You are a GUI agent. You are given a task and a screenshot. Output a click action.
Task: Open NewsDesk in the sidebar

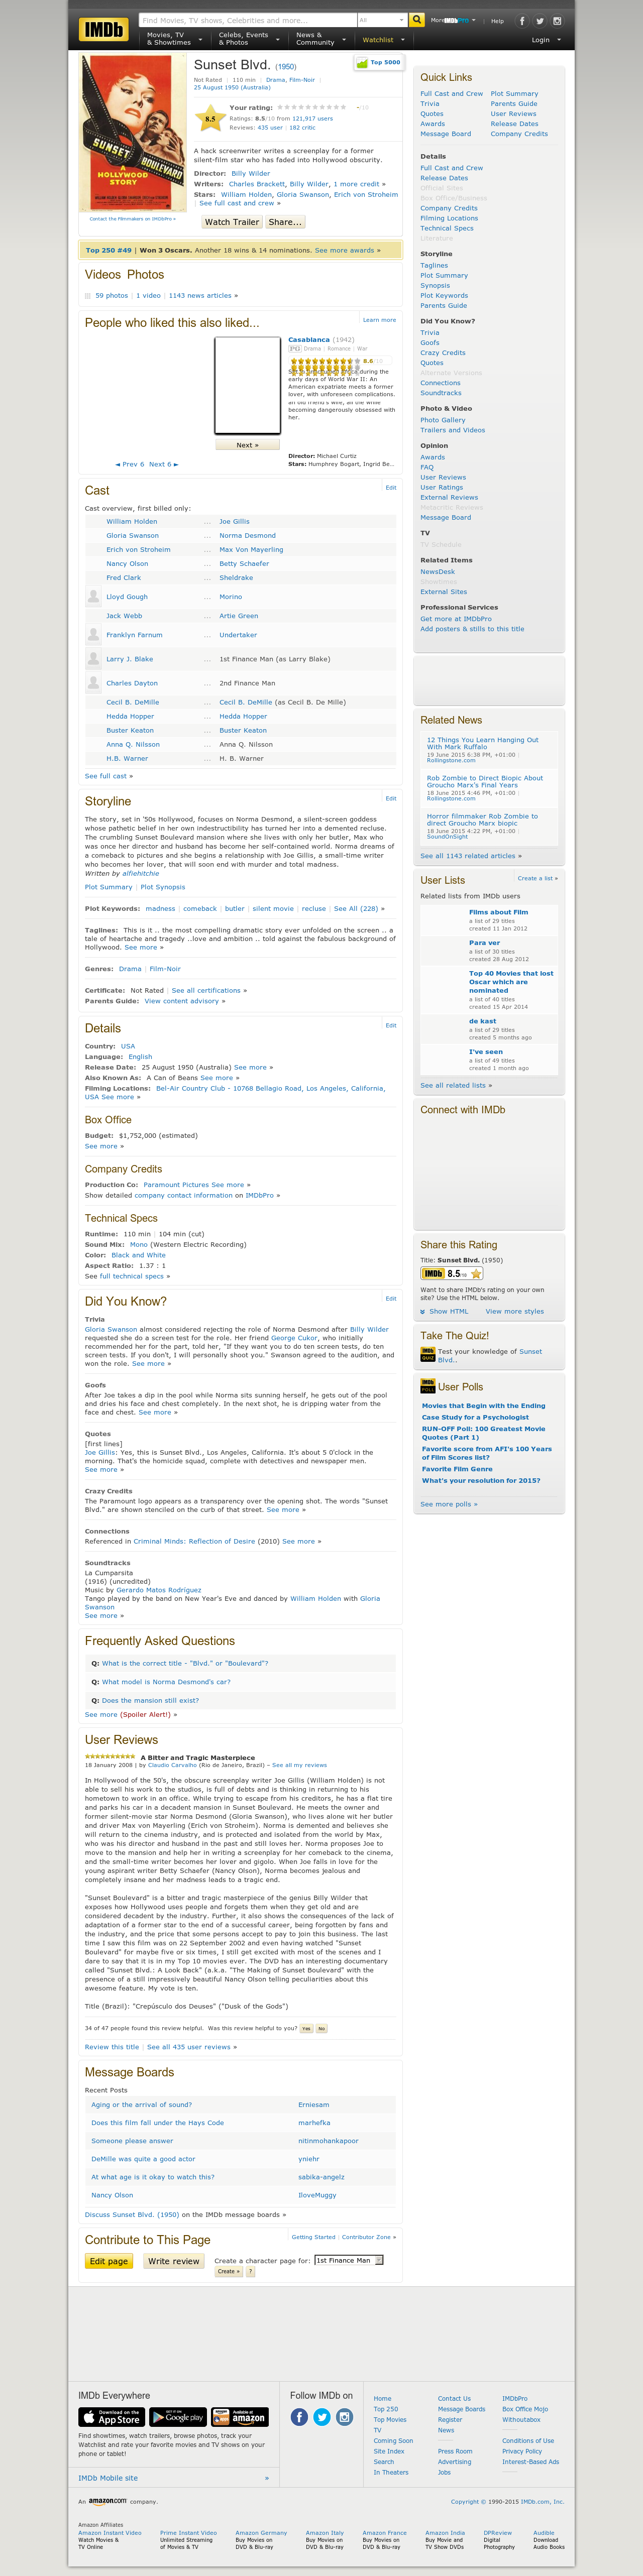click(437, 572)
